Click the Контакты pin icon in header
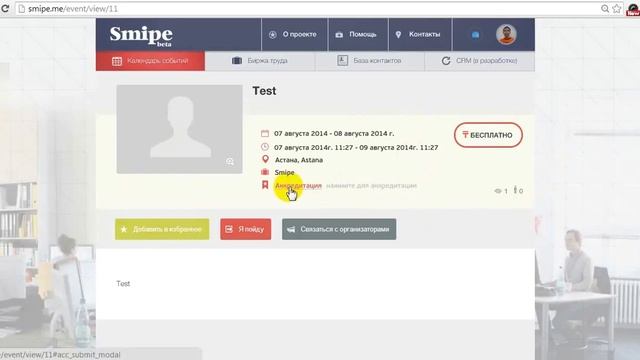Screen dimensions: 640x360 point(398,35)
